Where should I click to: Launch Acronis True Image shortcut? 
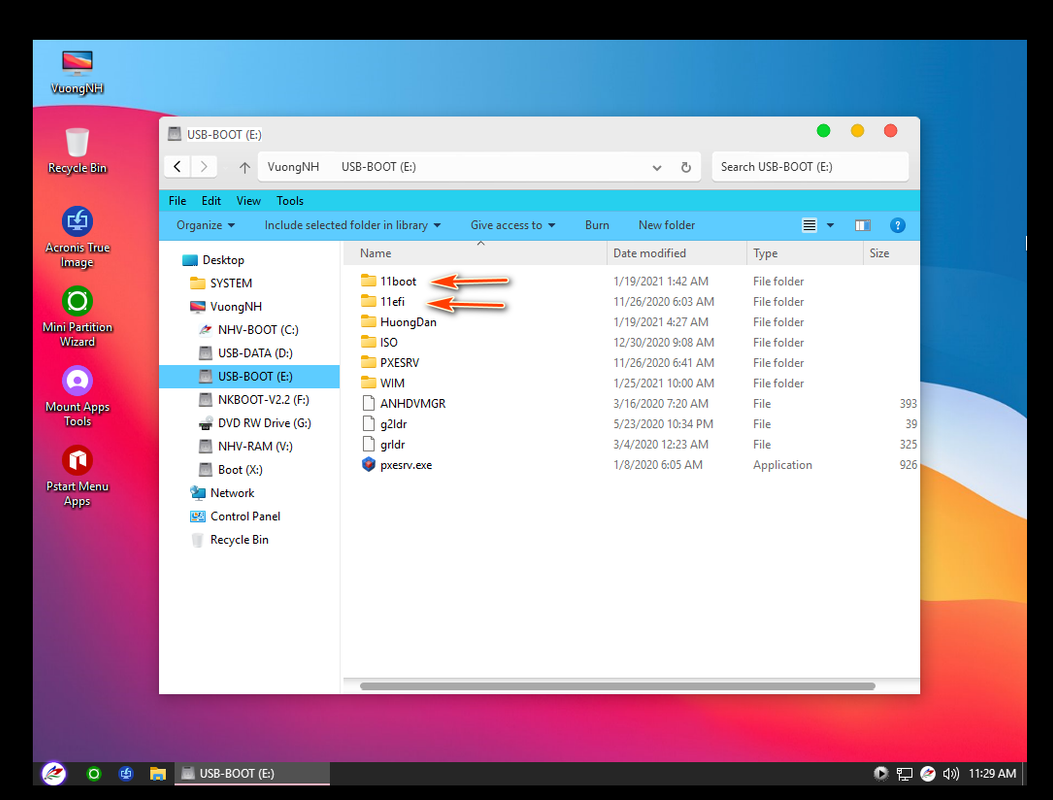coord(77,237)
